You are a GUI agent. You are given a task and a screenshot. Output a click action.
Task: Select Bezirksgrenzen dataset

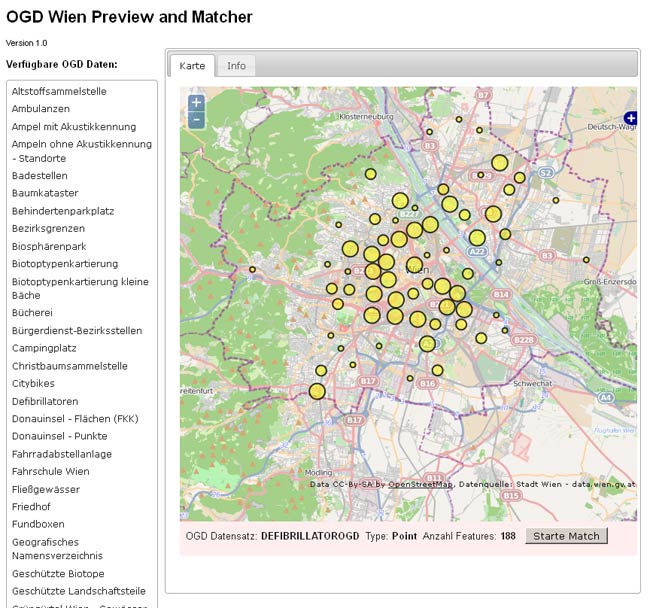(x=48, y=228)
